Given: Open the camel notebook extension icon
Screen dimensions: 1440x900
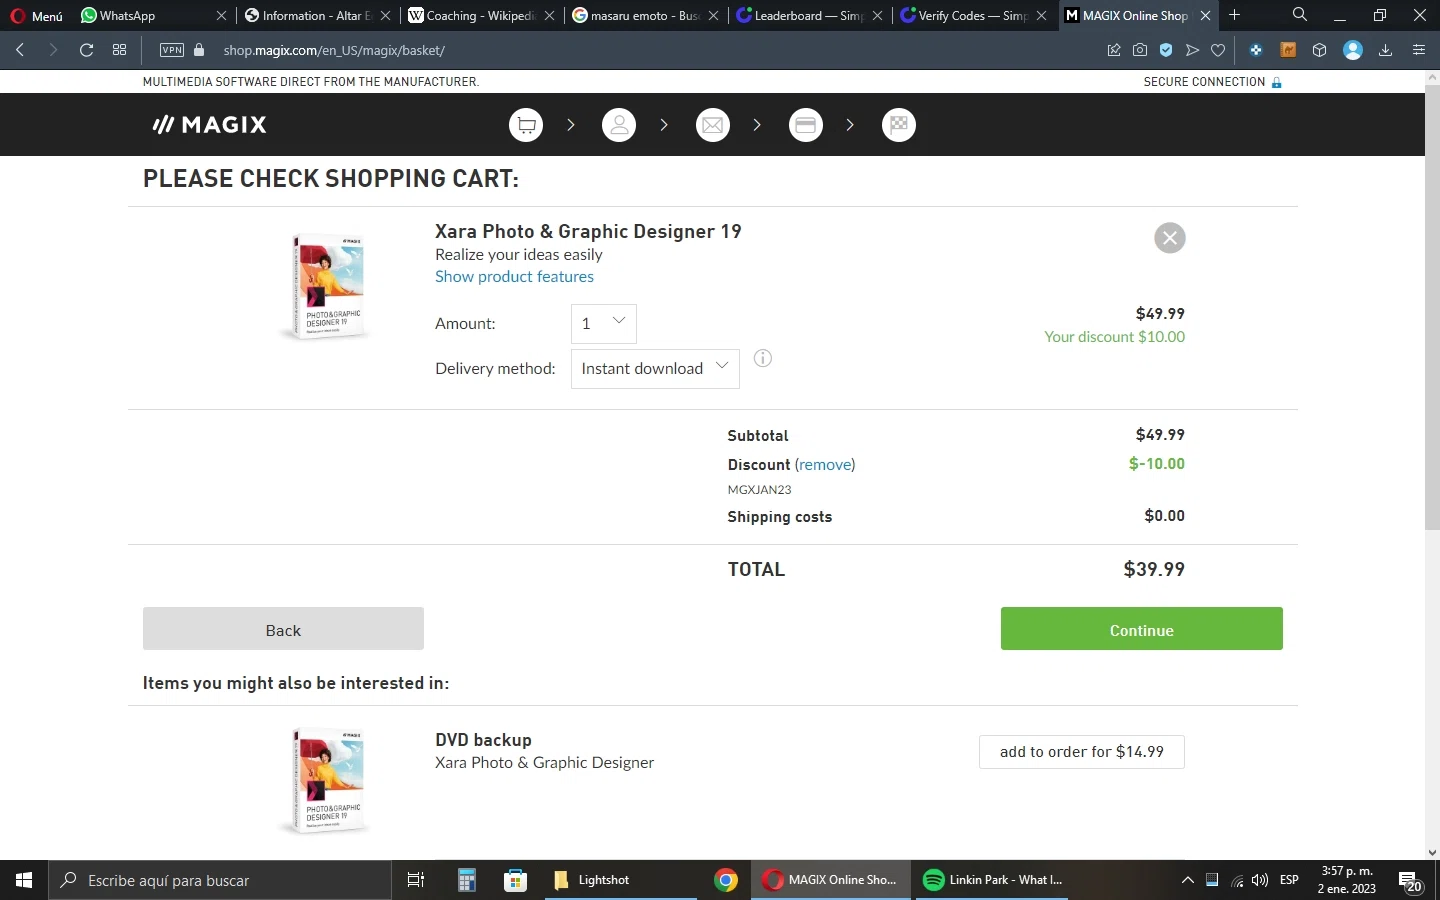Looking at the screenshot, I should (x=1288, y=50).
